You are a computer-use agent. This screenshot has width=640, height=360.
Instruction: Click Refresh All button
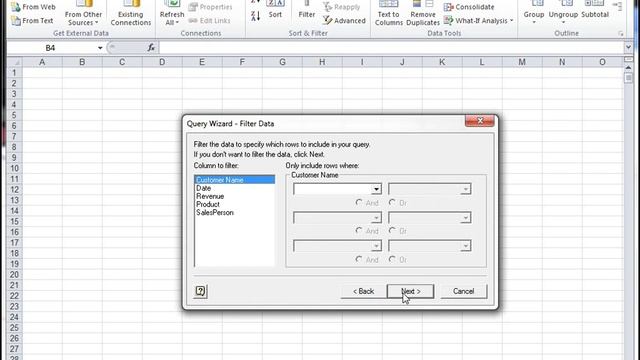pyautogui.click(x=172, y=14)
